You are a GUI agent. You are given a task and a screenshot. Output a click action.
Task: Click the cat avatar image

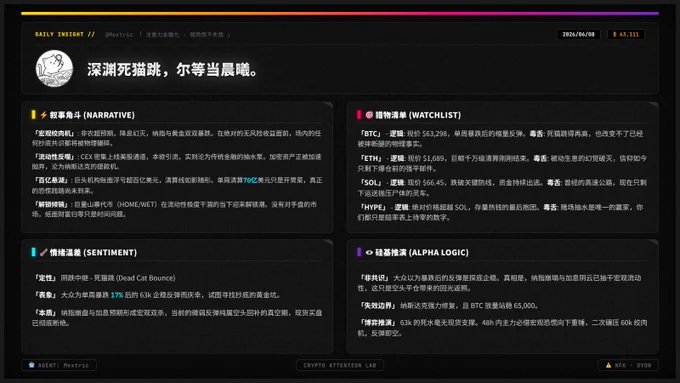click(x=54, y=69)
